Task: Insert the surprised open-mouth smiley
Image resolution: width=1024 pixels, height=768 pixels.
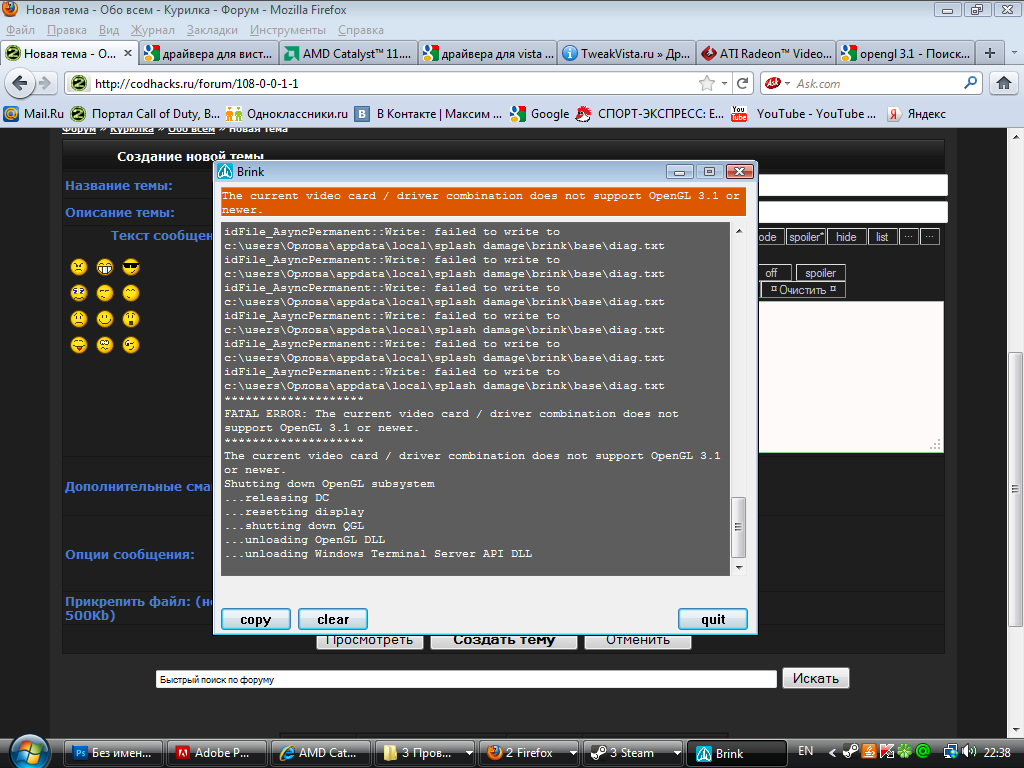Action: pos(131,319)
